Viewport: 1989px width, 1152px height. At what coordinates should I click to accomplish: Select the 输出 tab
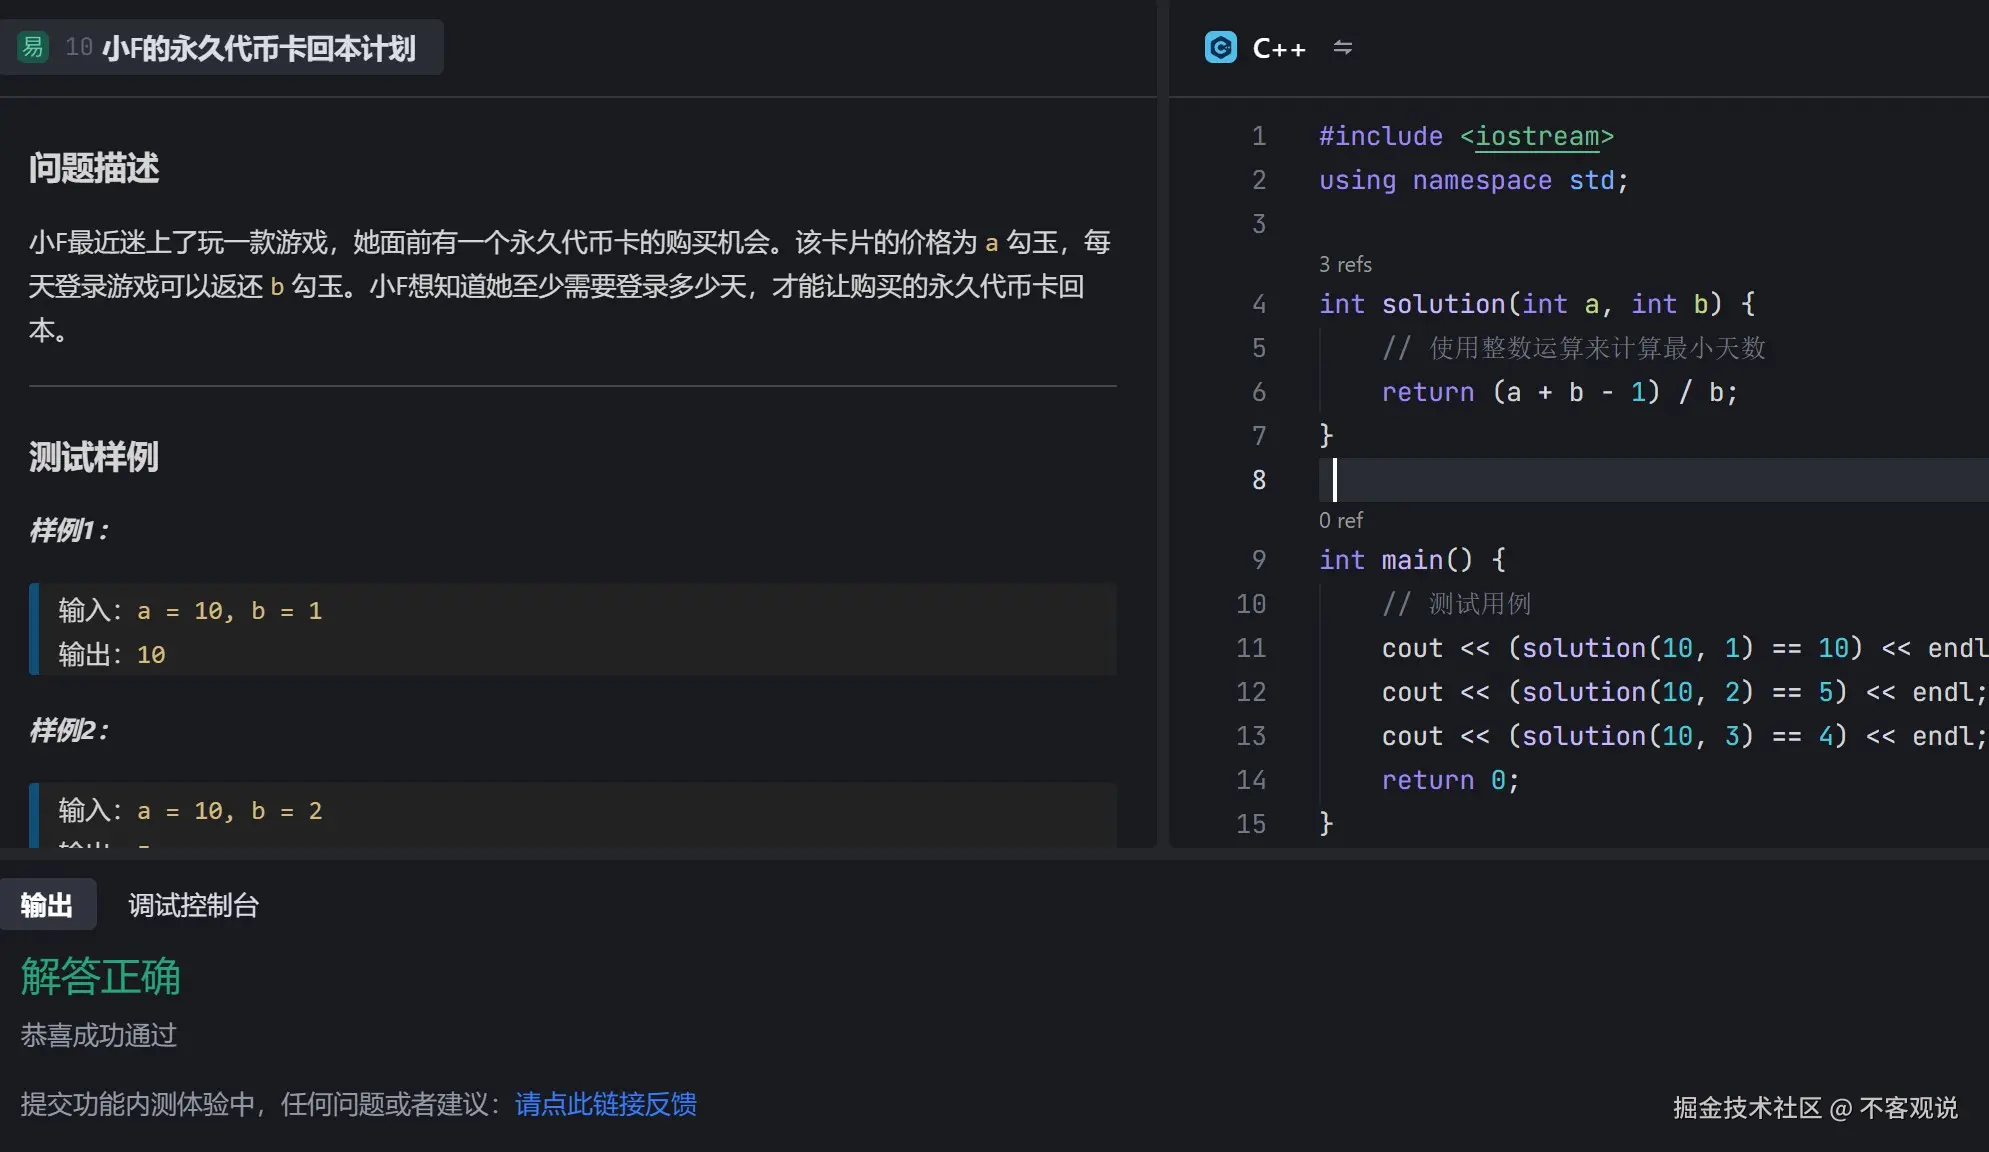(x=47, y=905)
